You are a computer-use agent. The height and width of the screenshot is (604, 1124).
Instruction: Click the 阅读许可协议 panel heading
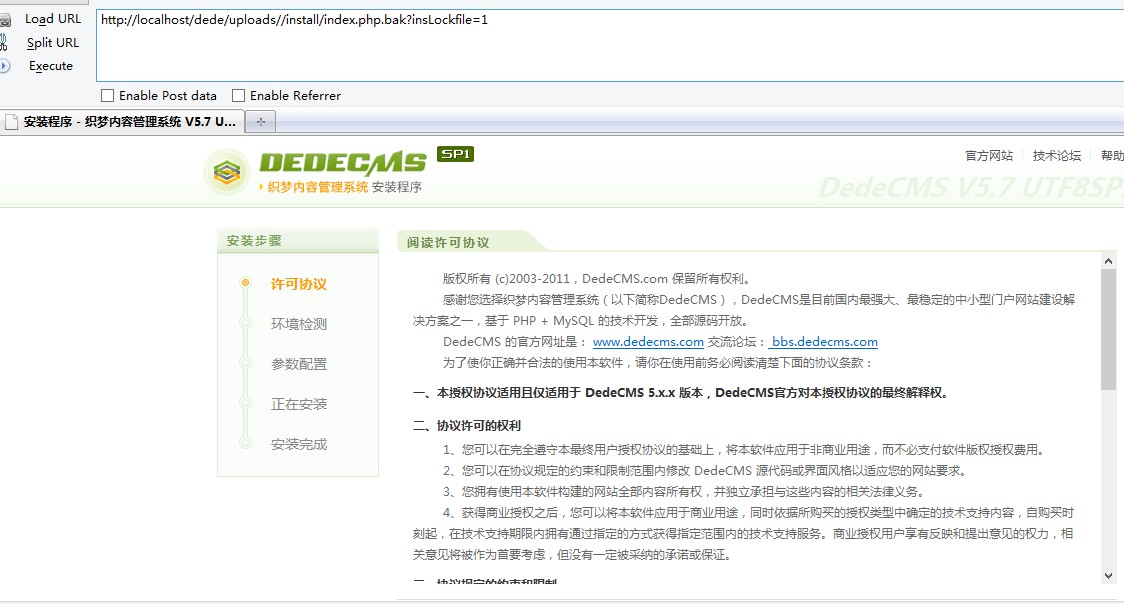click(448, 242)
